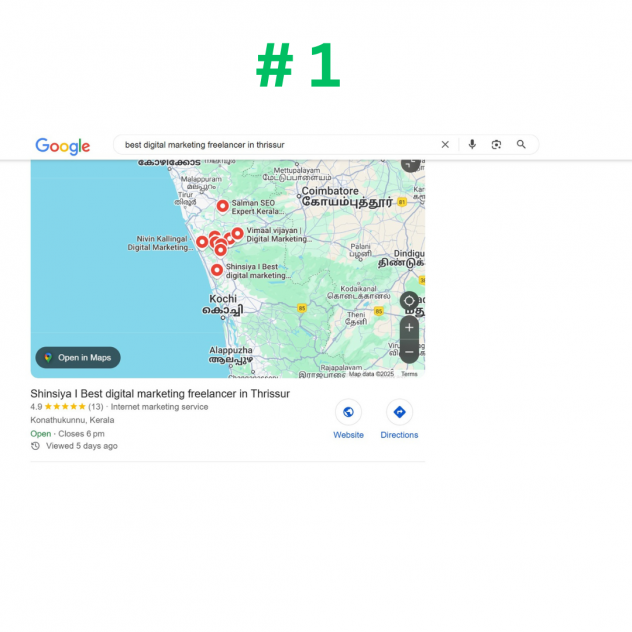Get Directions to Shinsiya listing
The height and width of the screenshot is (632, 632).
coord(399,419)
